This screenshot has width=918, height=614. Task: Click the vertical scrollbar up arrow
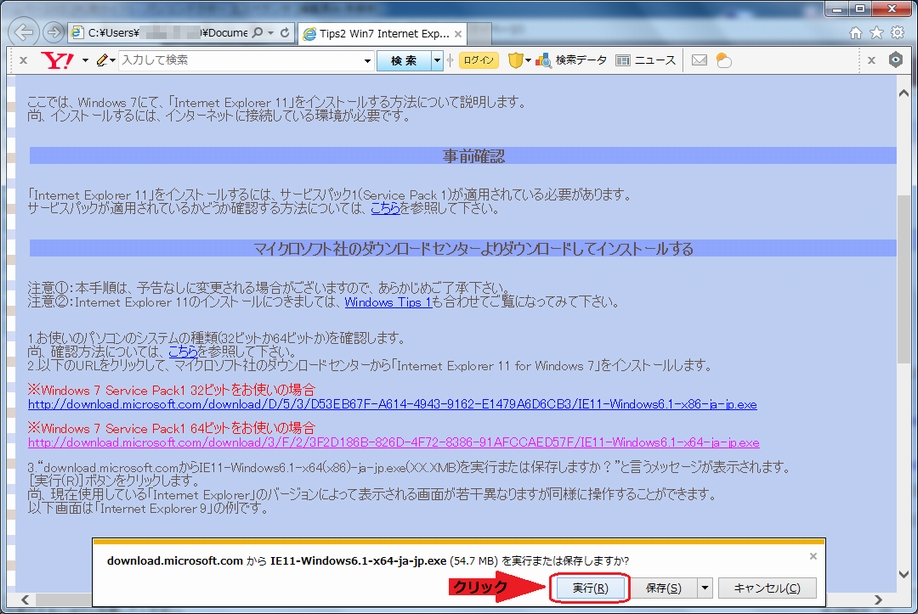coord(903,93)
